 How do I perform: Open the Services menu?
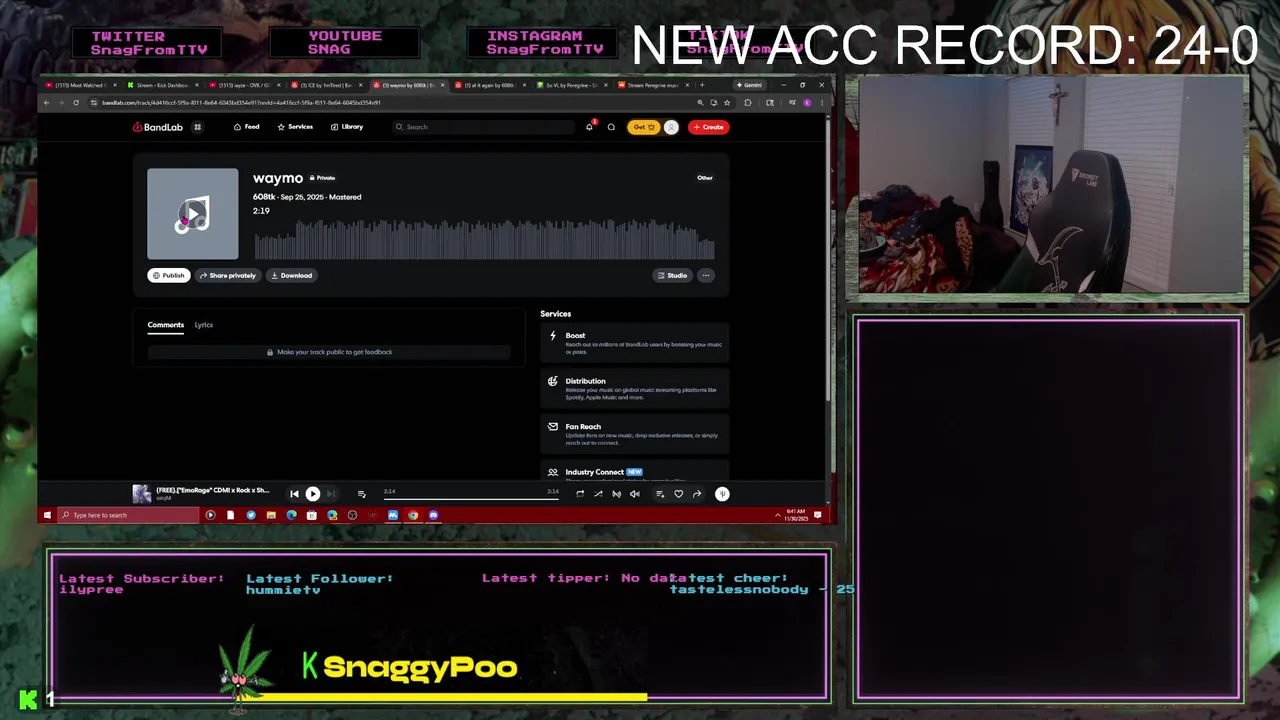tap(295, 127)
